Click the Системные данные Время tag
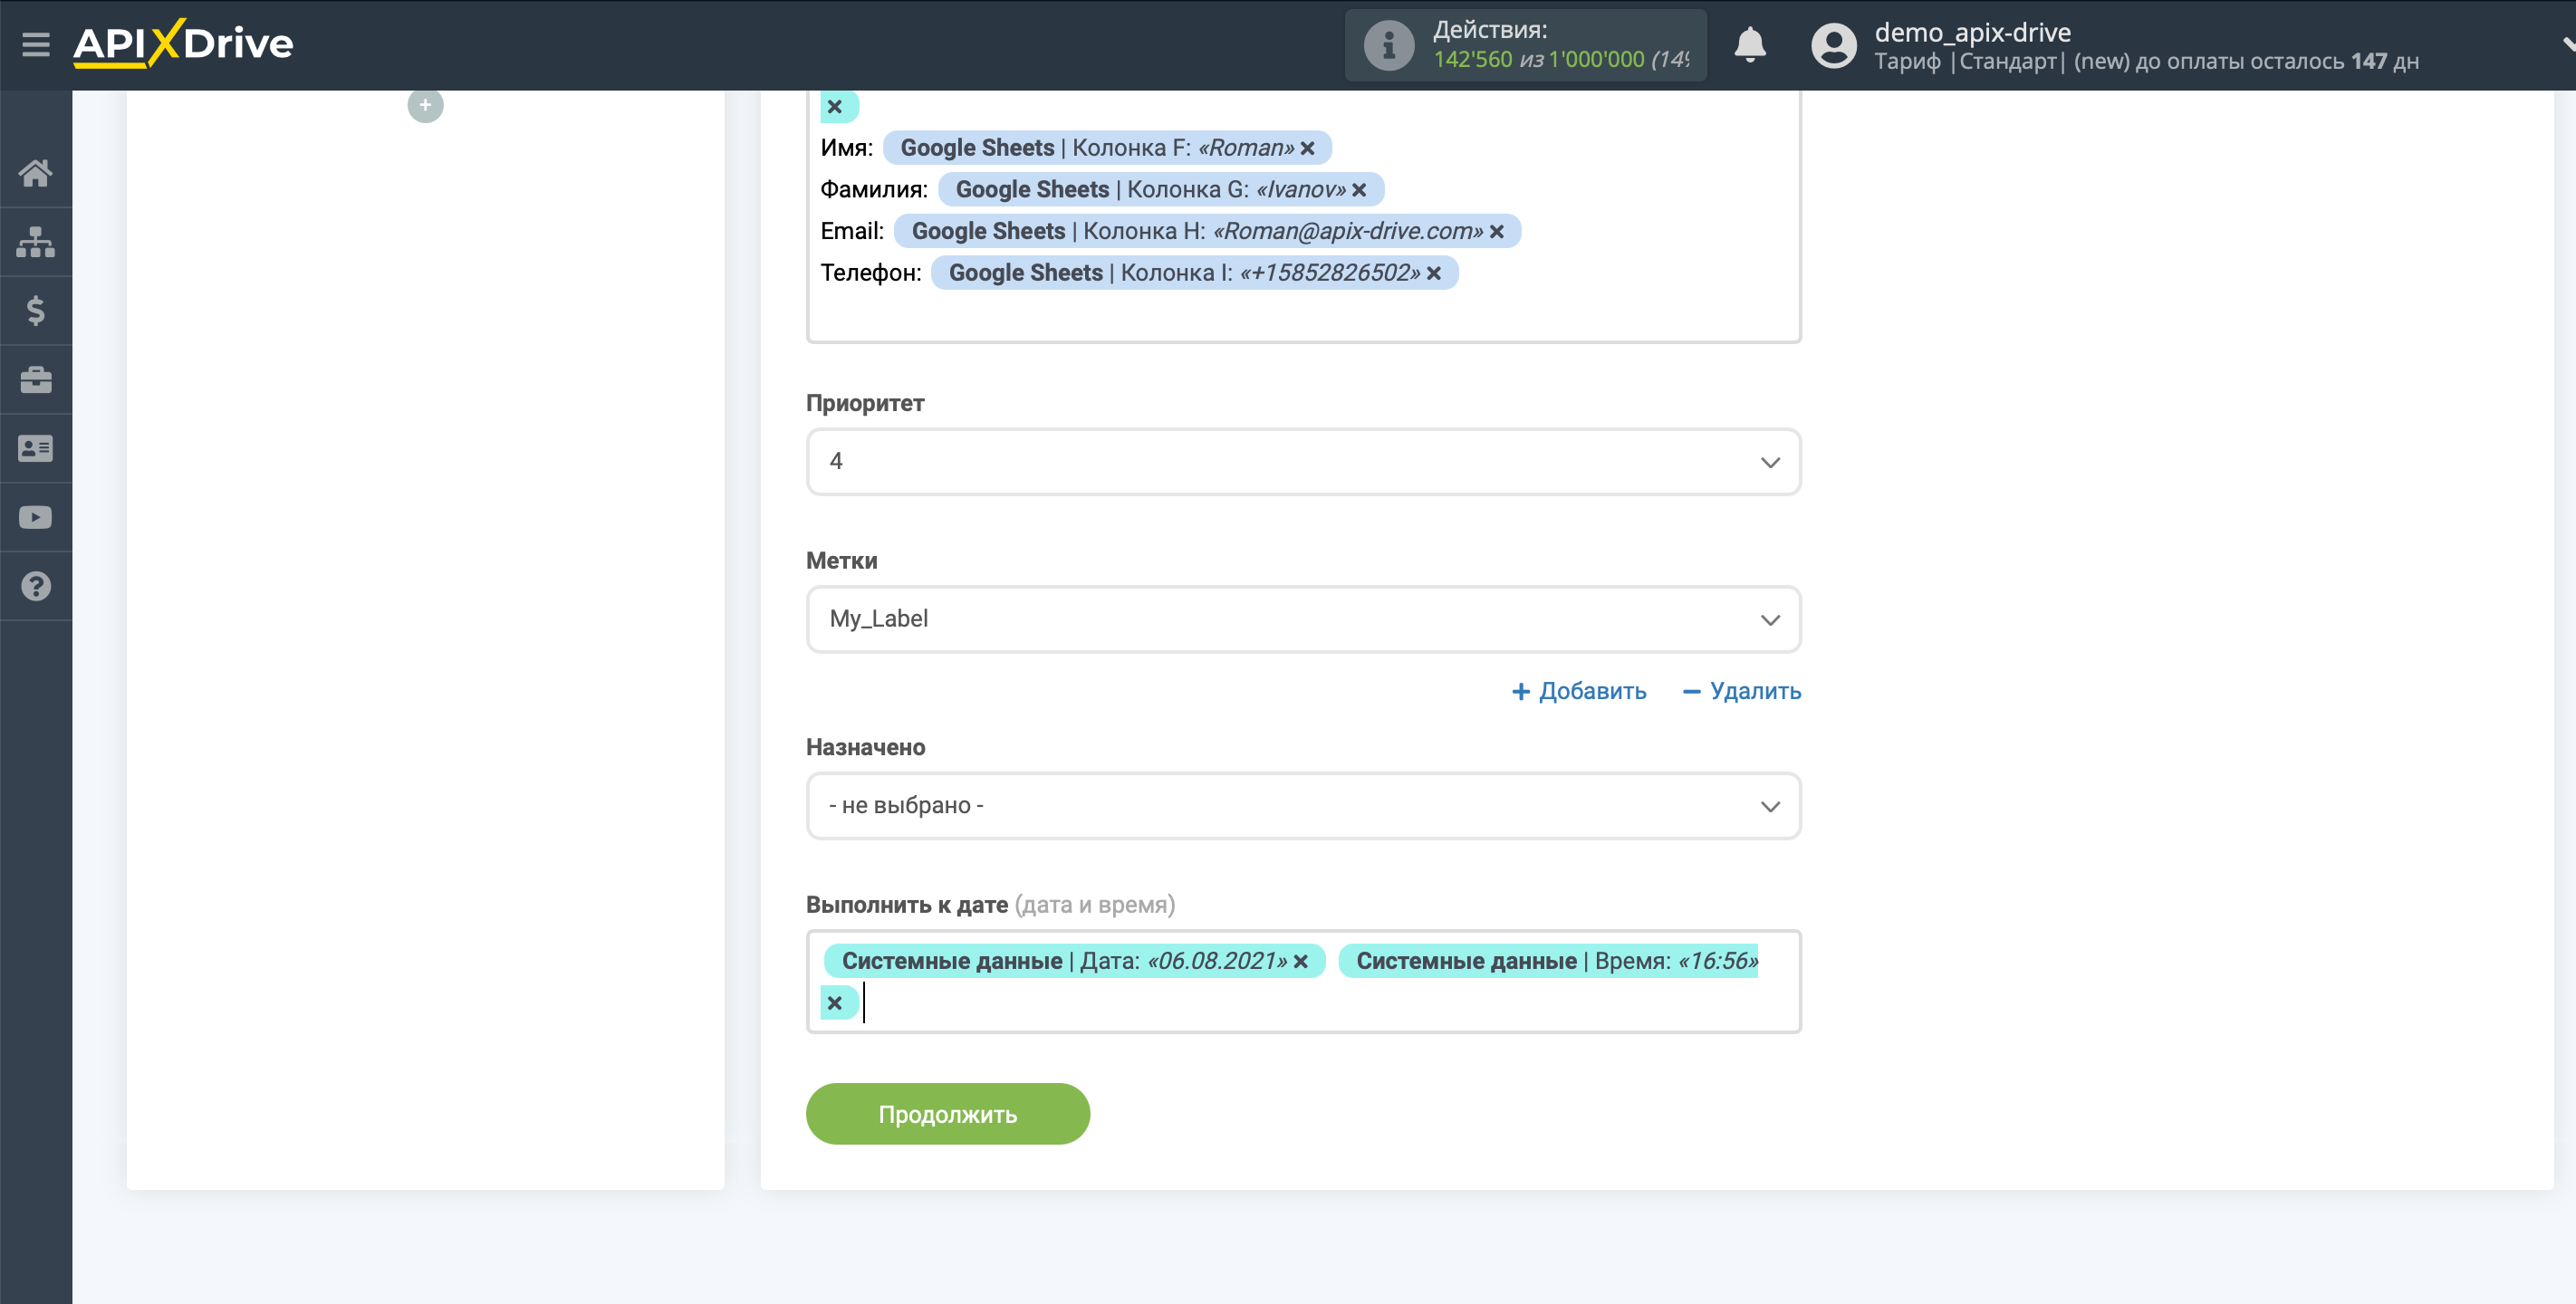Viewport: 2576px width, 1304px height. coord(1548,961)
